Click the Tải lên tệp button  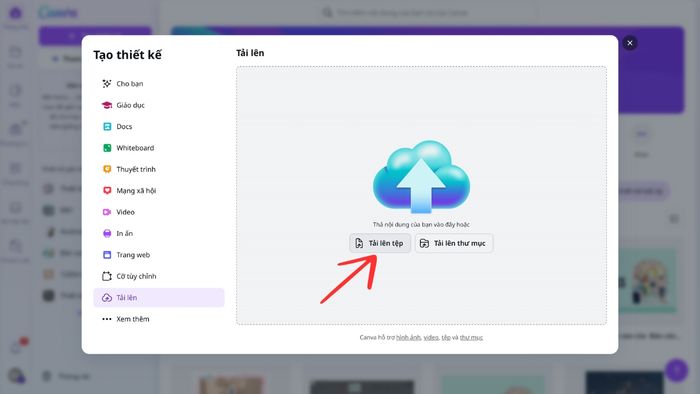point(380,243)
